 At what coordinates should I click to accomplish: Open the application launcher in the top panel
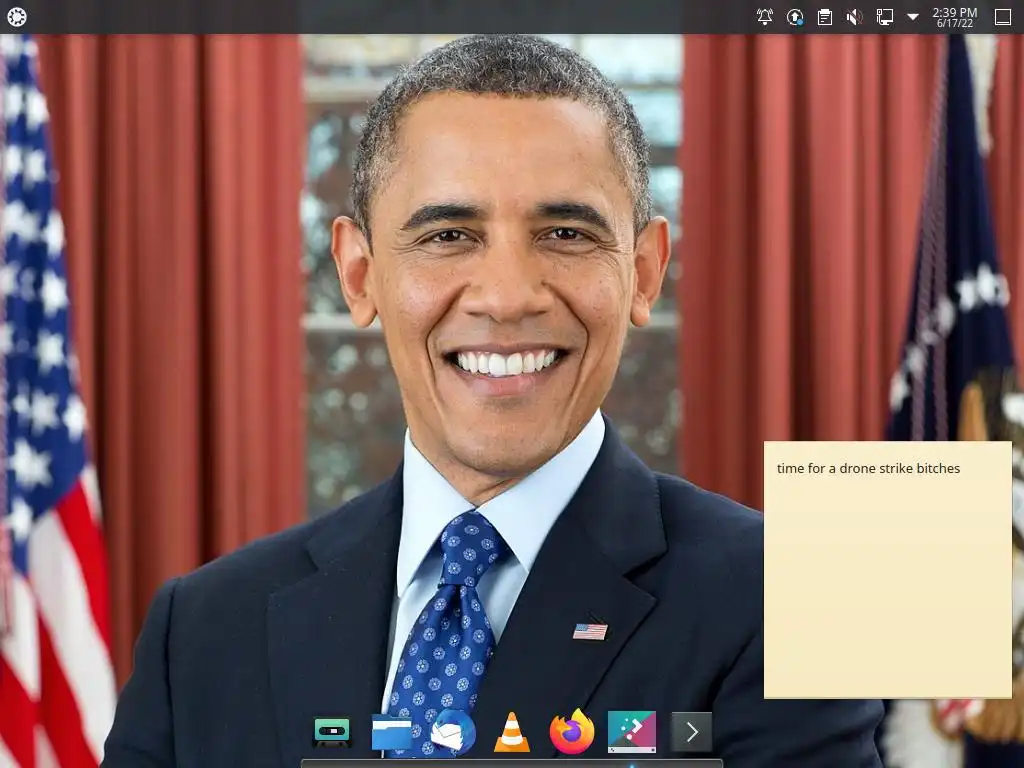[x=16, y=17]
